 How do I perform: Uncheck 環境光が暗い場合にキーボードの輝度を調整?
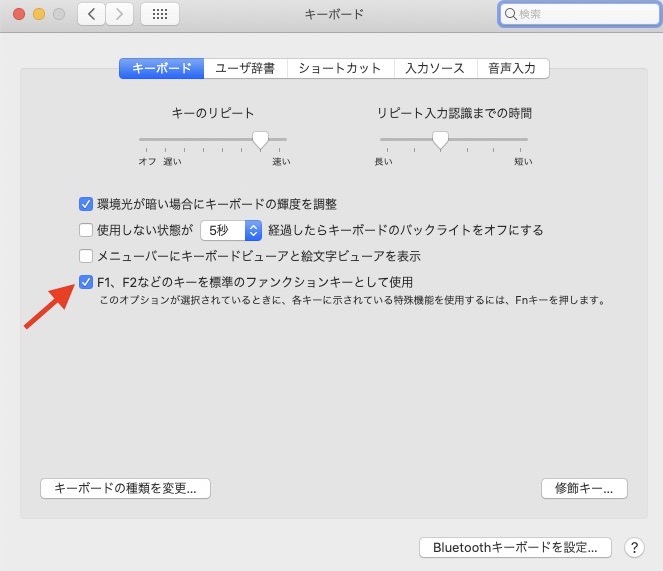[86, 204]
